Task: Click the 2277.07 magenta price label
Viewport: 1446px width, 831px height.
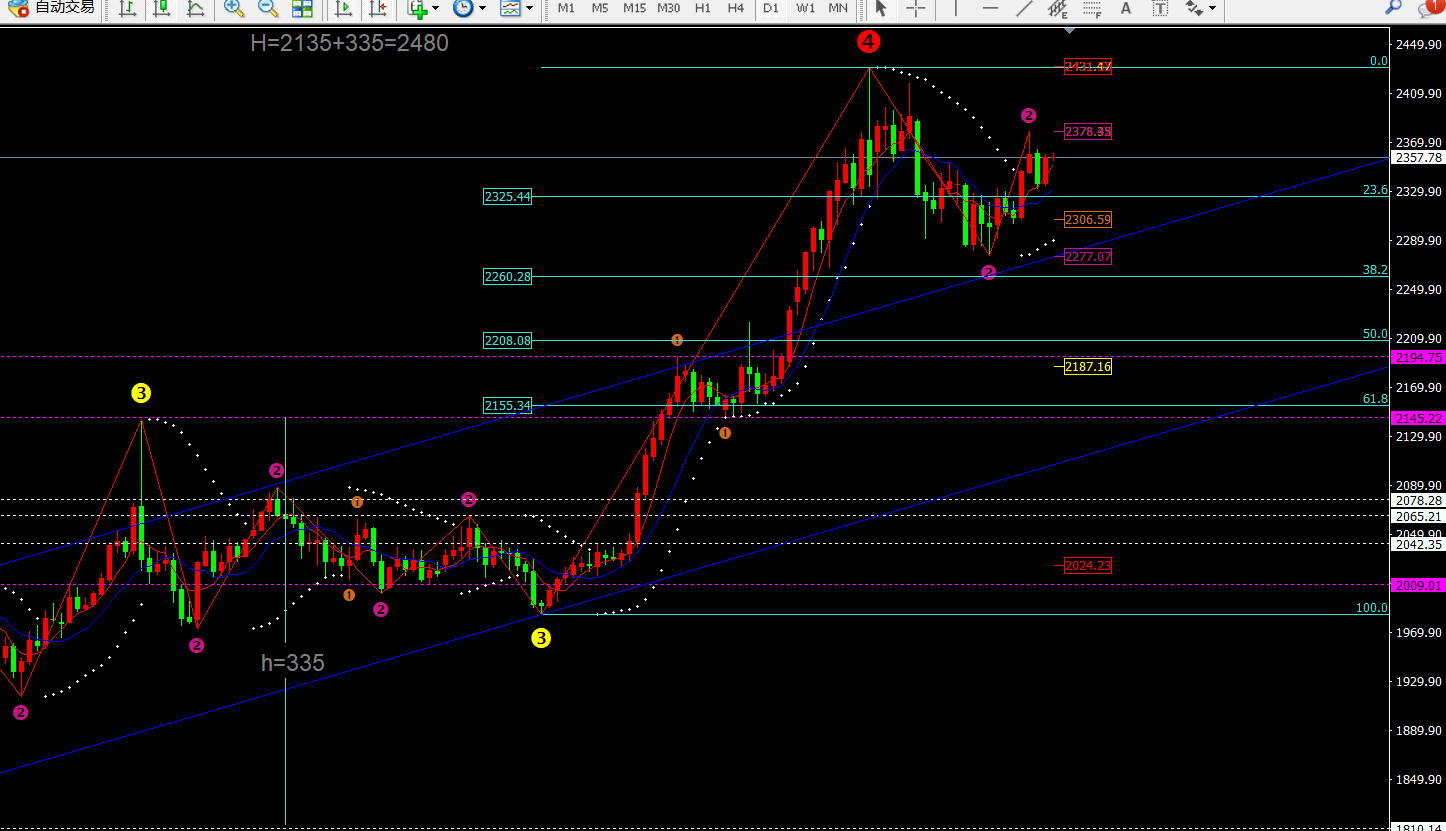Action: (1087, 257)
